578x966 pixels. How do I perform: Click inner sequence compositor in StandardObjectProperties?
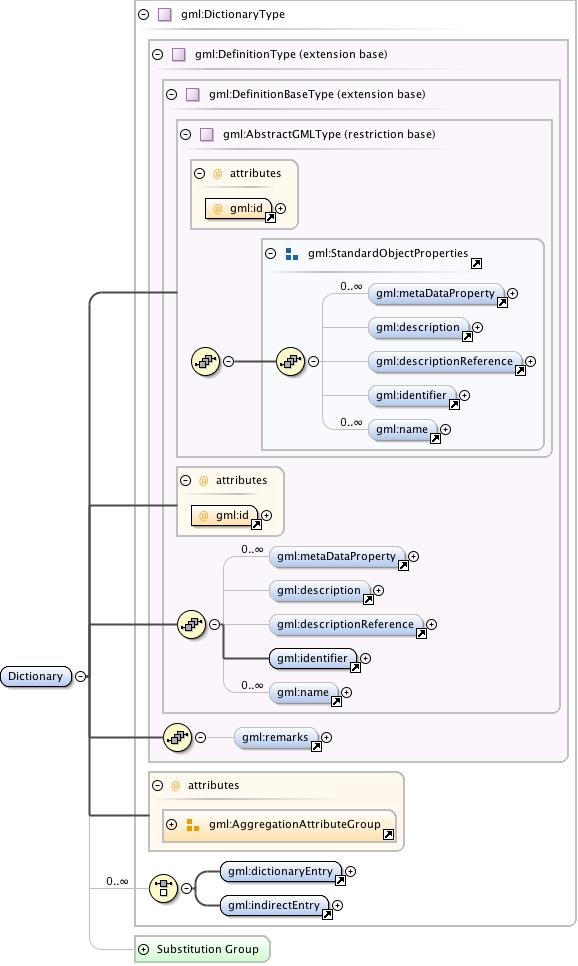[x=291, y=362]
